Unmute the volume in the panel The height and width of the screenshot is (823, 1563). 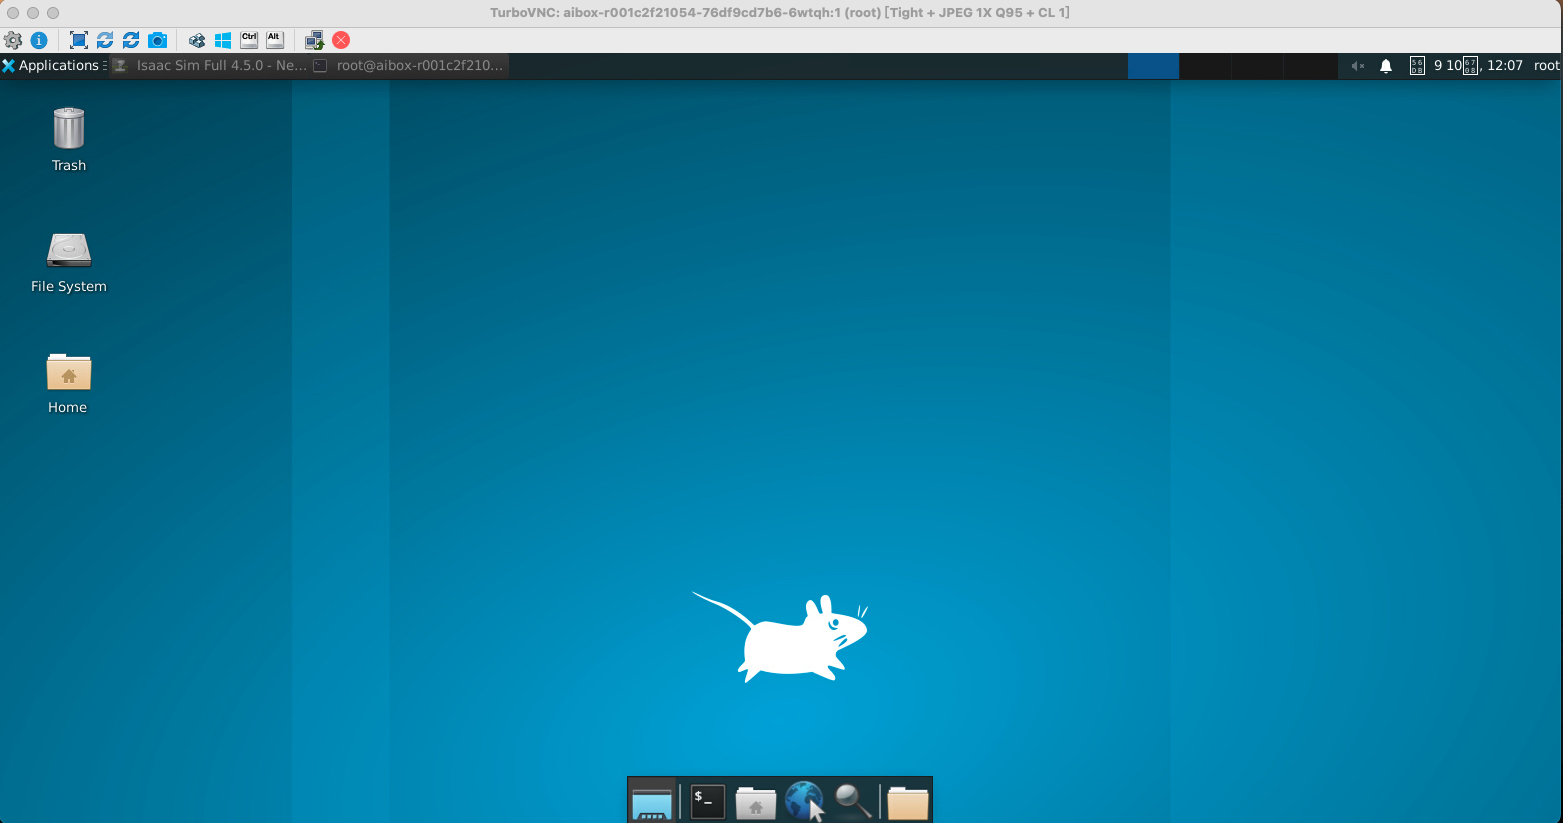coord(1357,66)
